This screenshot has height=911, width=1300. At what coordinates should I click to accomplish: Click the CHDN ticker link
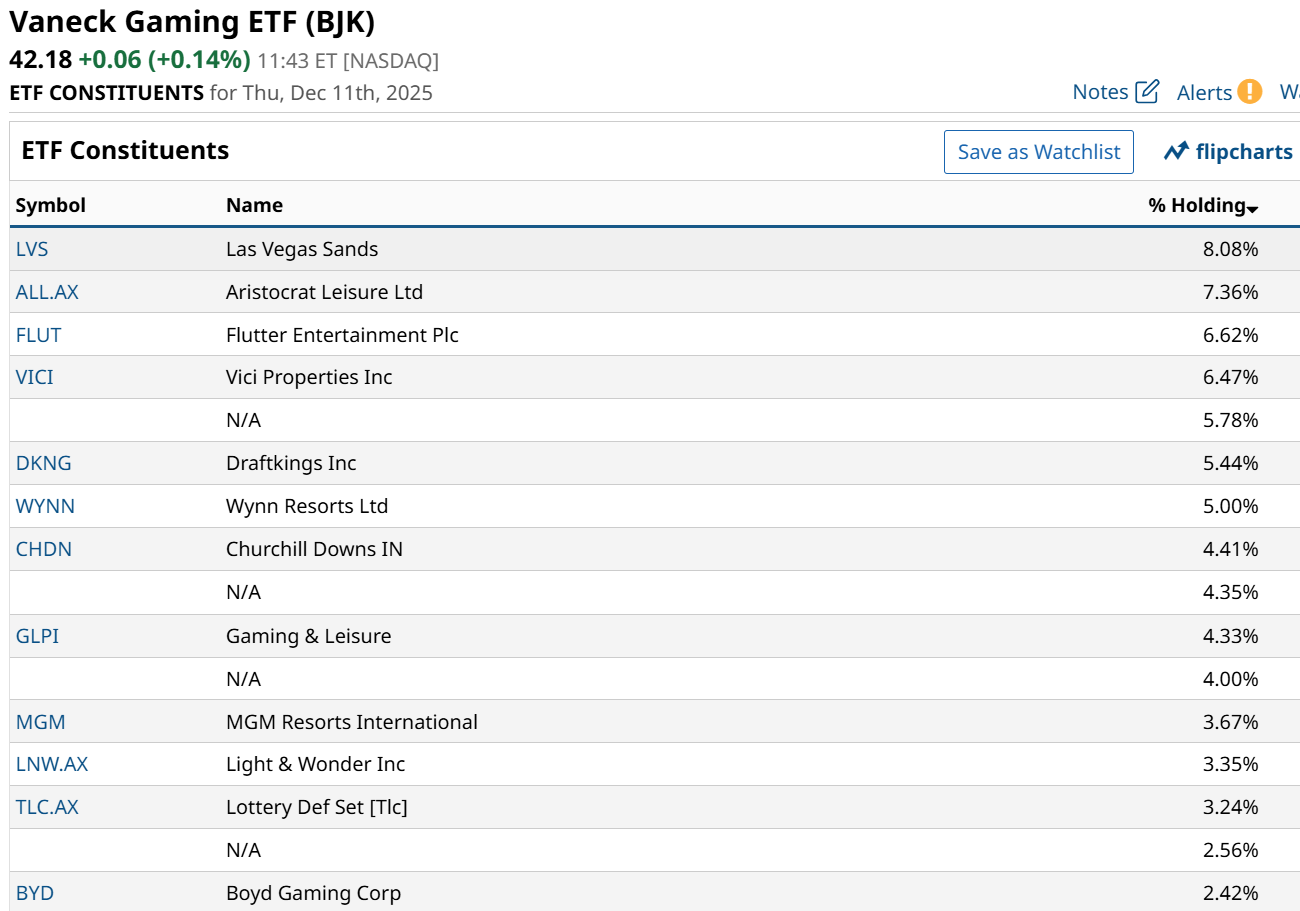43,549
